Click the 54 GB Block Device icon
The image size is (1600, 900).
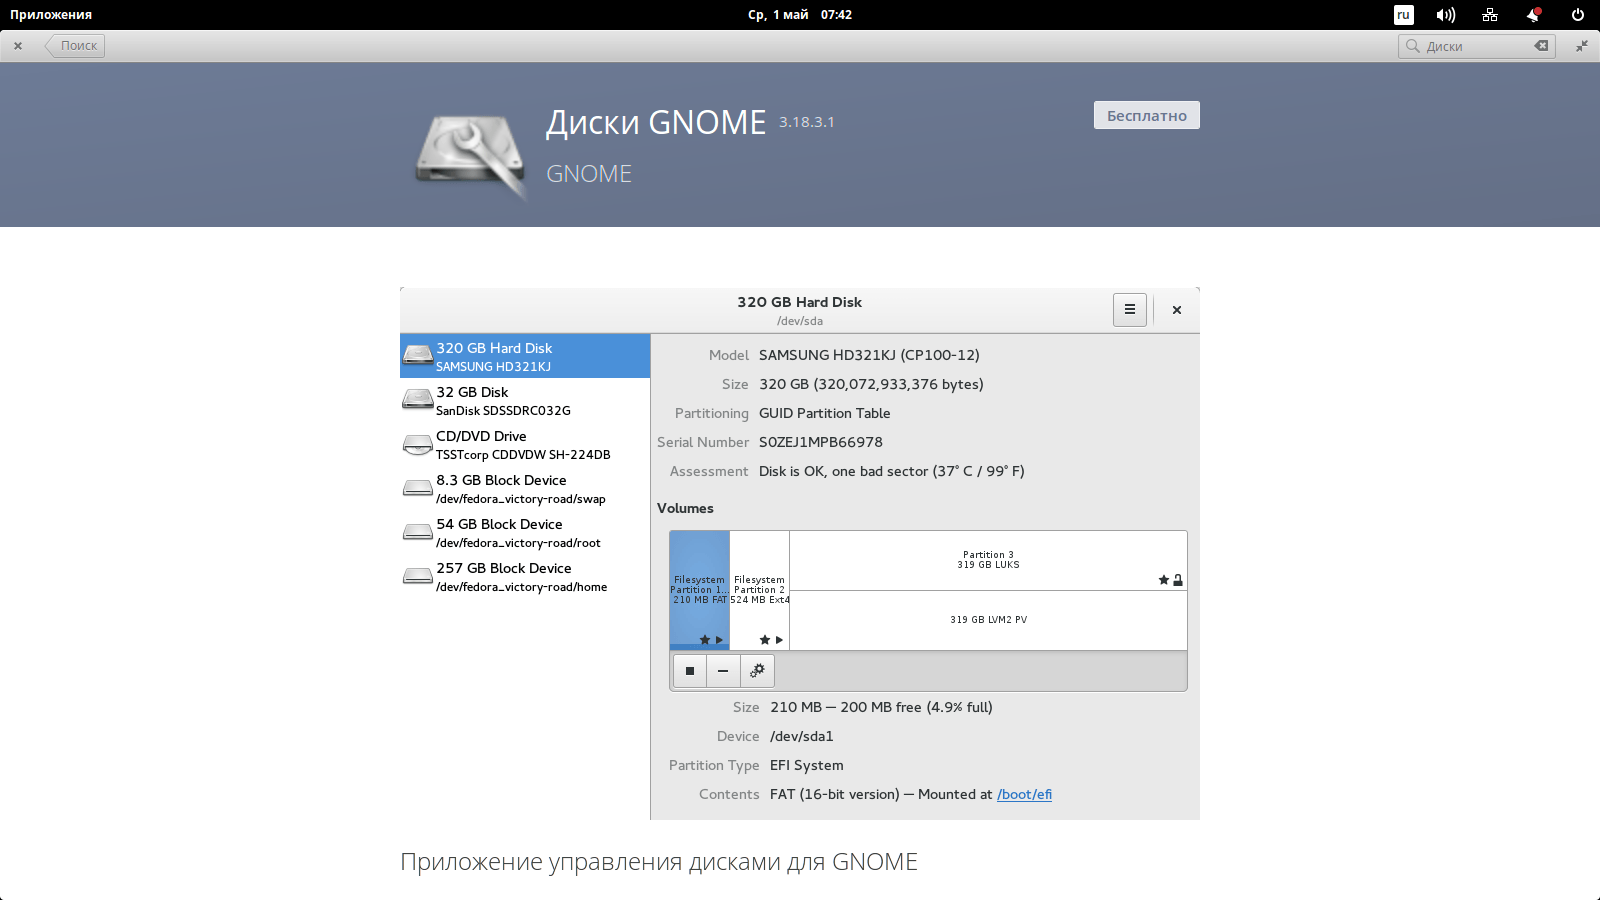(x=417, y=532)
